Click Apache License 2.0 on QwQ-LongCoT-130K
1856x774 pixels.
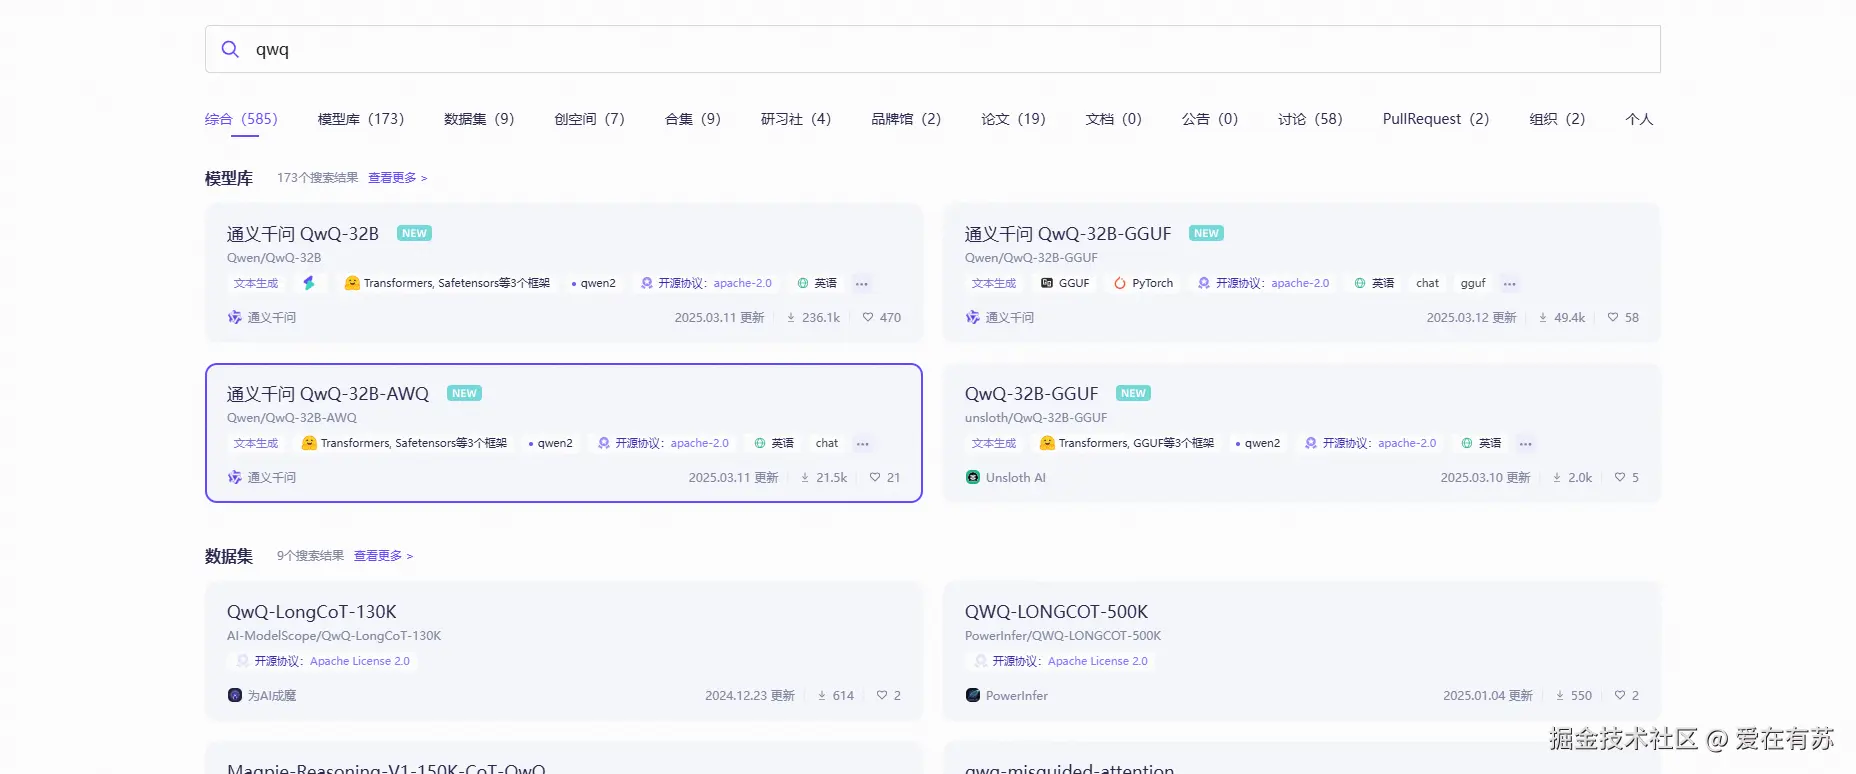360,661
